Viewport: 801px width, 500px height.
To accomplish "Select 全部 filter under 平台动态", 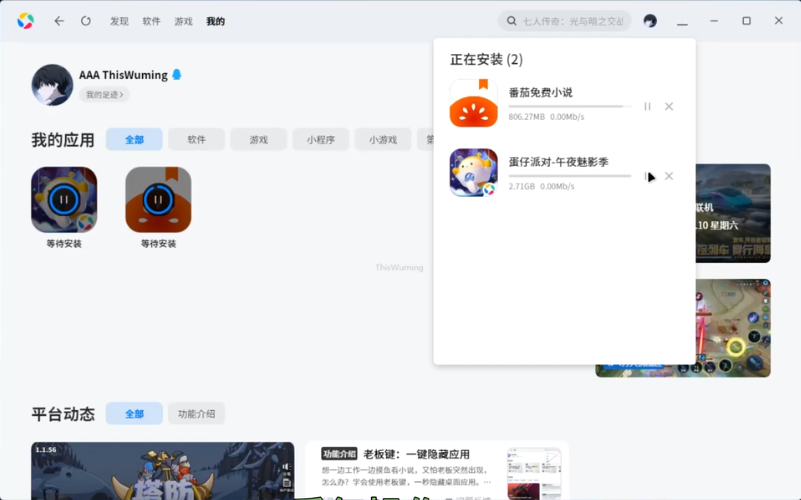I will pos(134,414).
